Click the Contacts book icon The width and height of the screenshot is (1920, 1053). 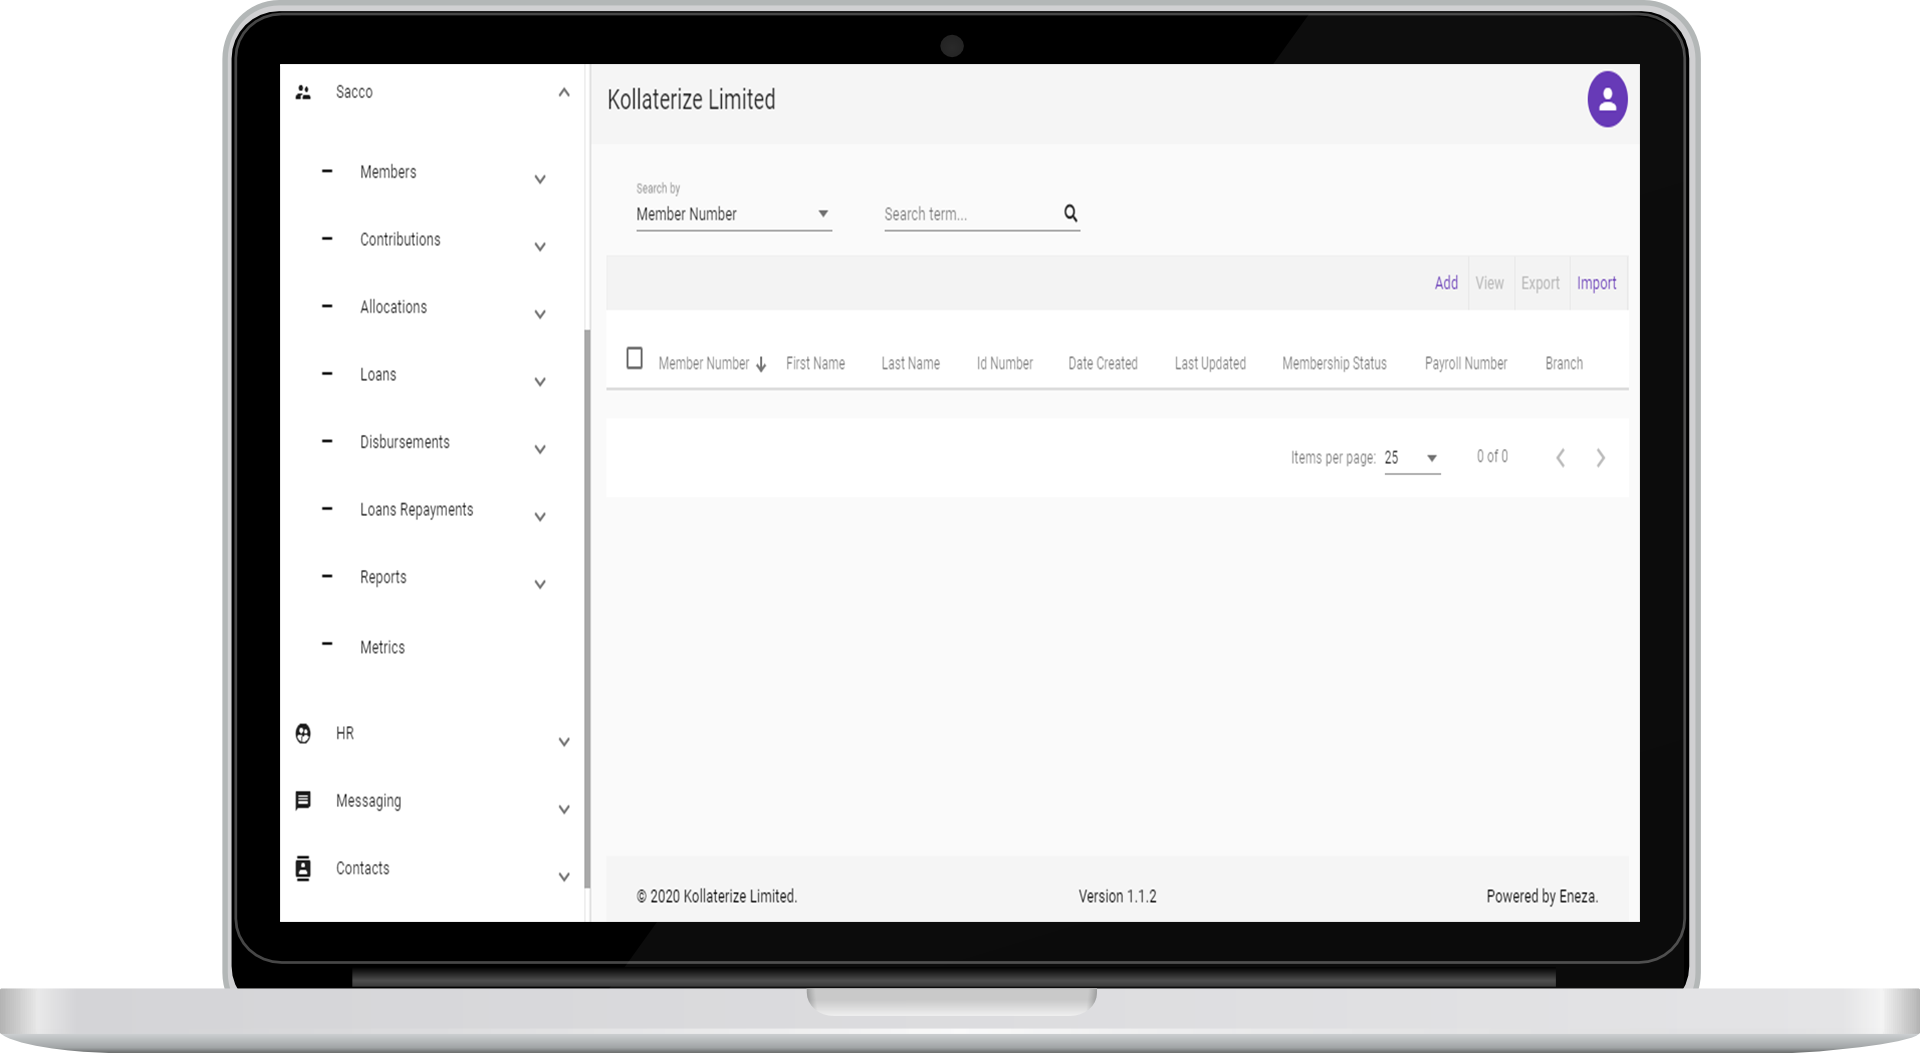tap(303, 868)
